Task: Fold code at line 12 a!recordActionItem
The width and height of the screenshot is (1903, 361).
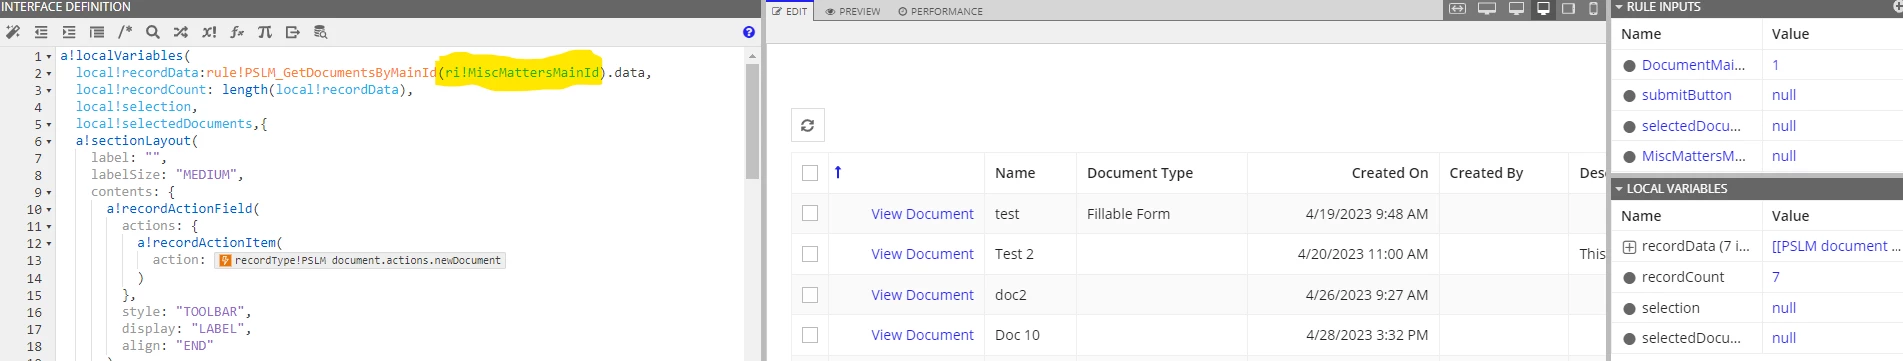Action: coord(49,244)
